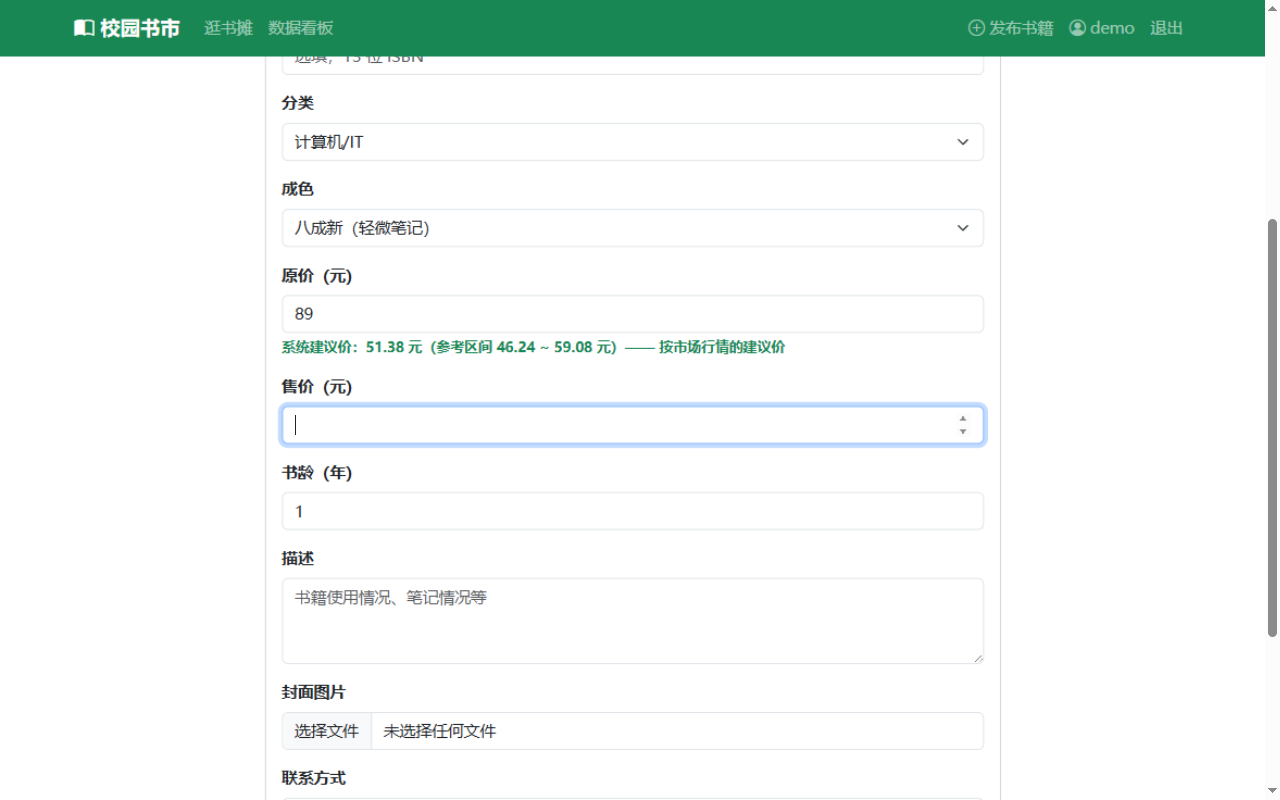The height and width of the screenshot is (800, 1280).
Task: Click into the 售价 price input
Action: coord(632,425)
